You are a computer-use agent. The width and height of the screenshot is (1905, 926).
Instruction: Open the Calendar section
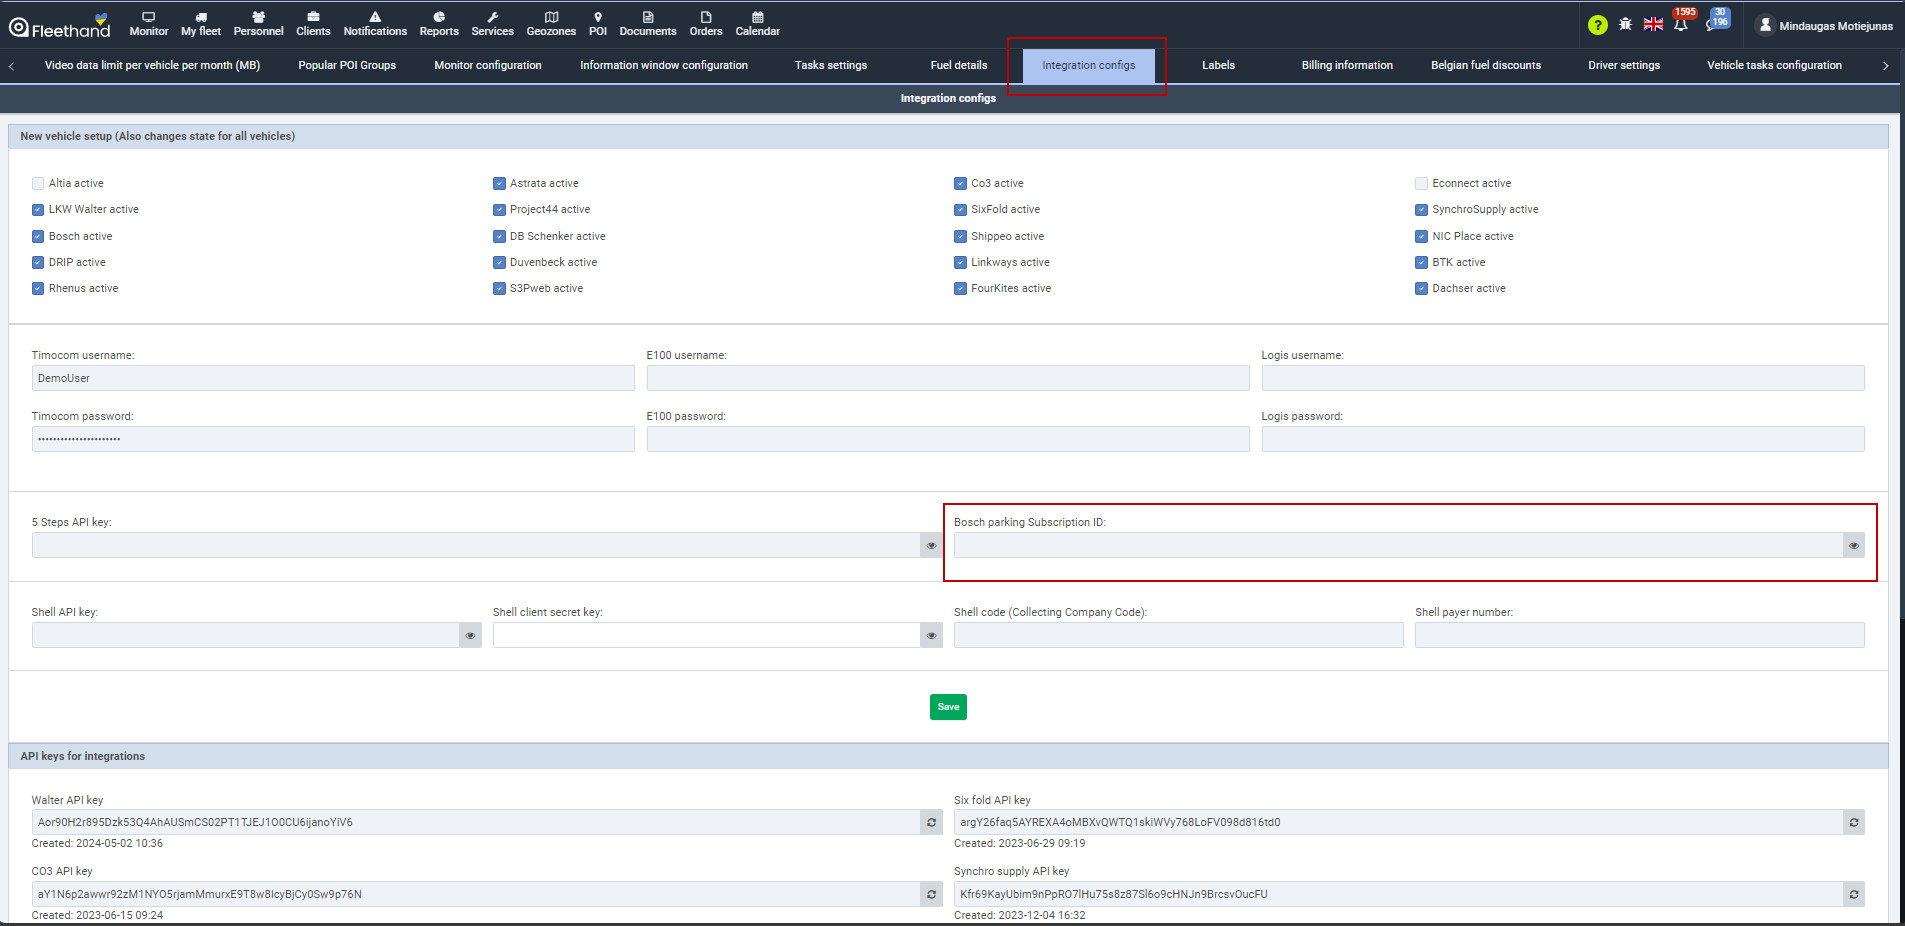coord(758,24)
